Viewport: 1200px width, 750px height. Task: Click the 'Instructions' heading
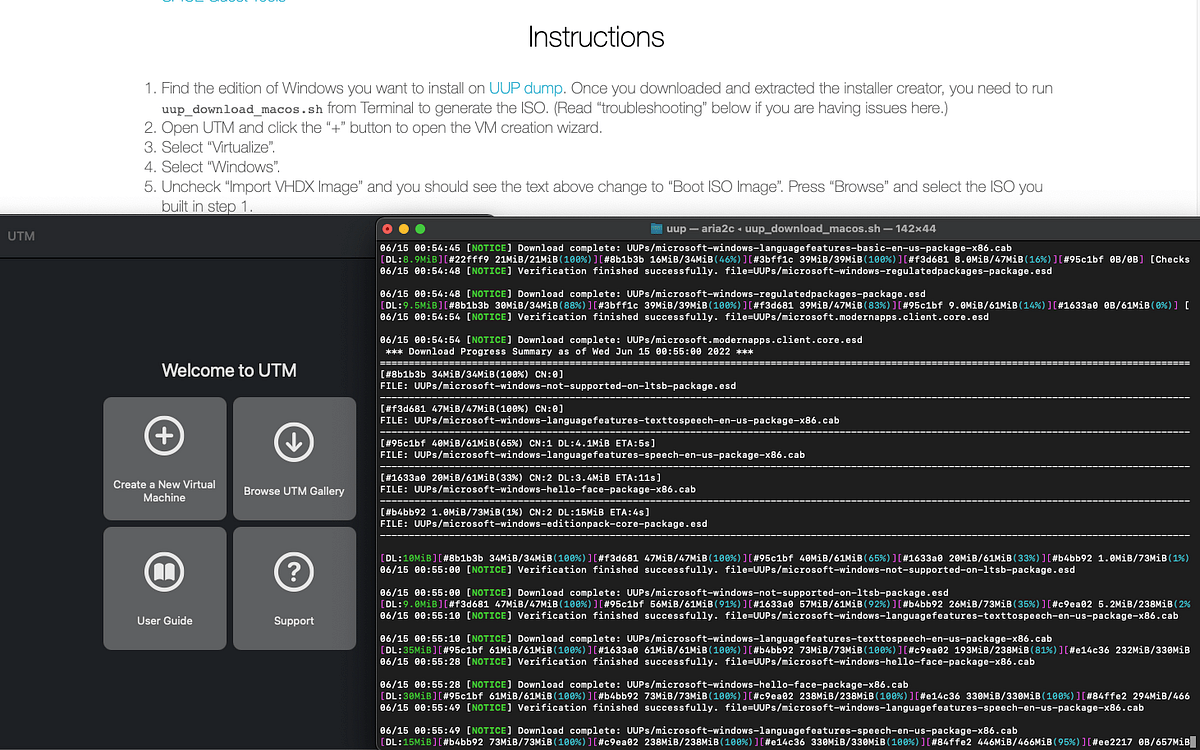coord(596,37)
